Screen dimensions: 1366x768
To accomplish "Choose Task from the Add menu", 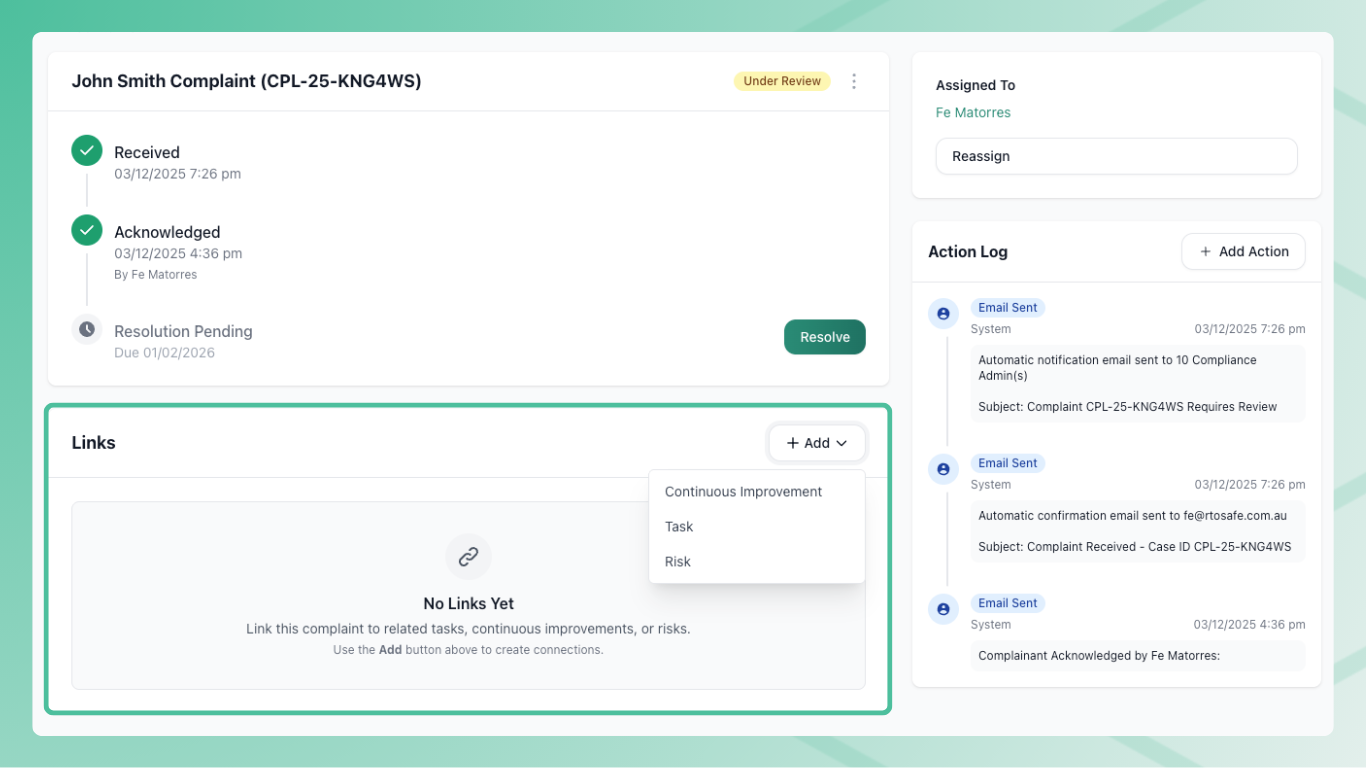I will tap(679, 527).
